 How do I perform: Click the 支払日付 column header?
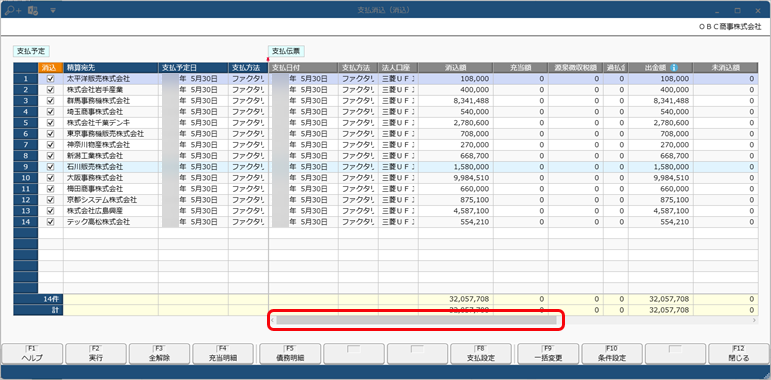(303, 67)
